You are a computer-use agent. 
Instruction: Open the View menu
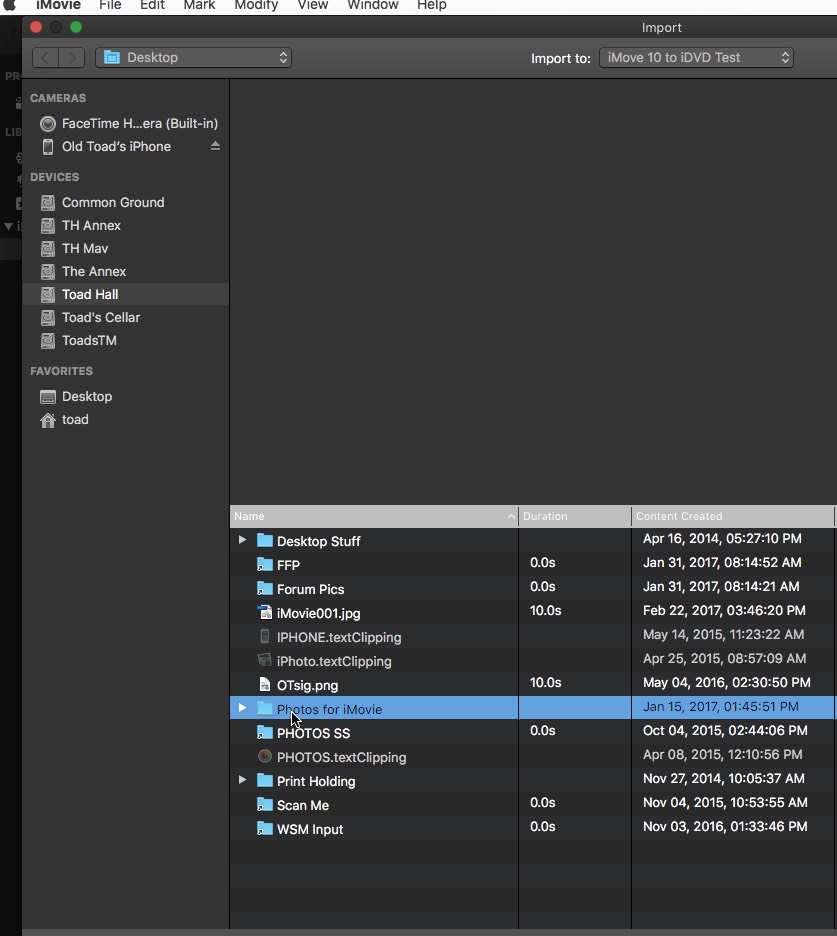313,5
